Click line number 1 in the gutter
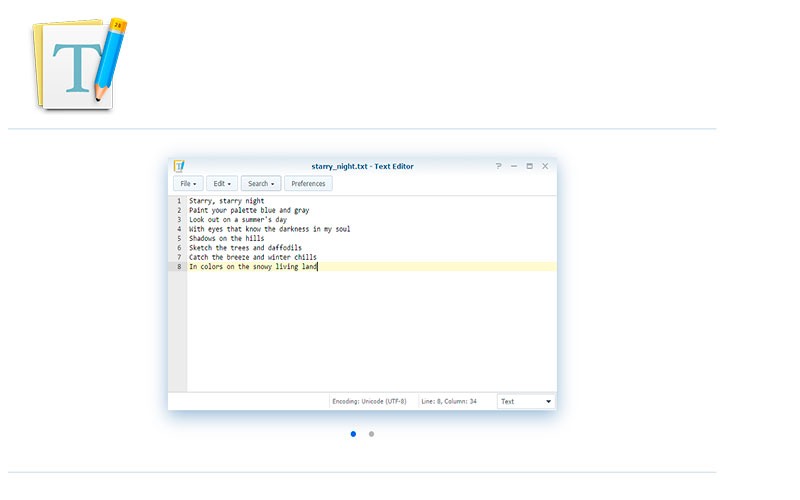800x500 pixels. coord(179,201)
